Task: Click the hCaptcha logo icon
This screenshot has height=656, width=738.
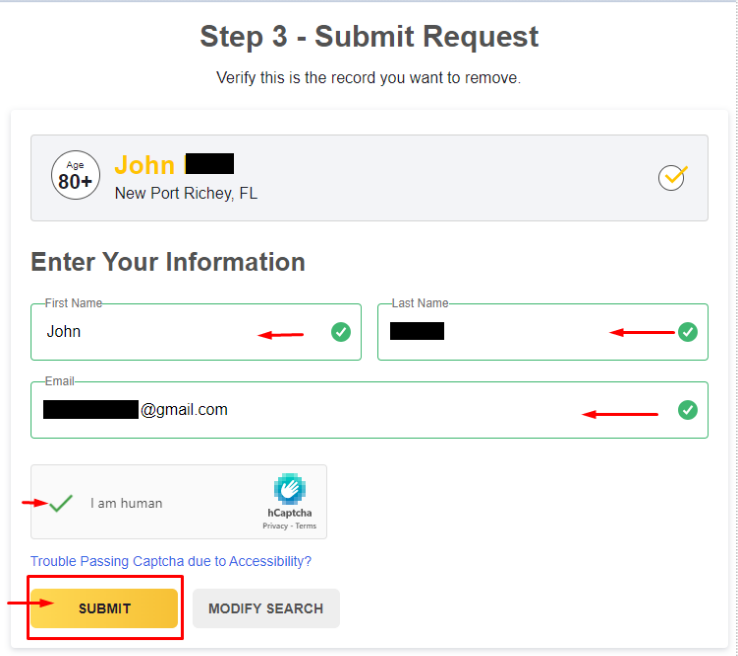Action: point(289,490)
